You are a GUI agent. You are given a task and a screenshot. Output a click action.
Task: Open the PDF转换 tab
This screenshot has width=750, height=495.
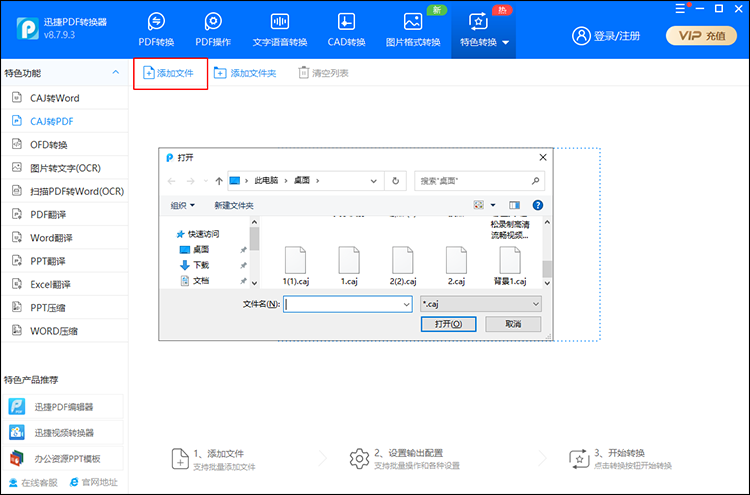click(156, 30)
